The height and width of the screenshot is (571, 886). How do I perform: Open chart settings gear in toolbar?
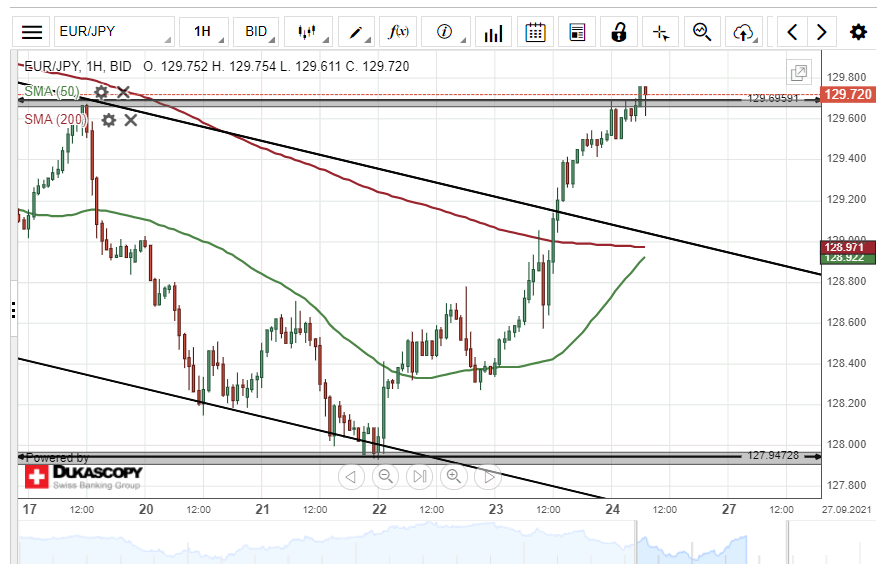point(858,32)
